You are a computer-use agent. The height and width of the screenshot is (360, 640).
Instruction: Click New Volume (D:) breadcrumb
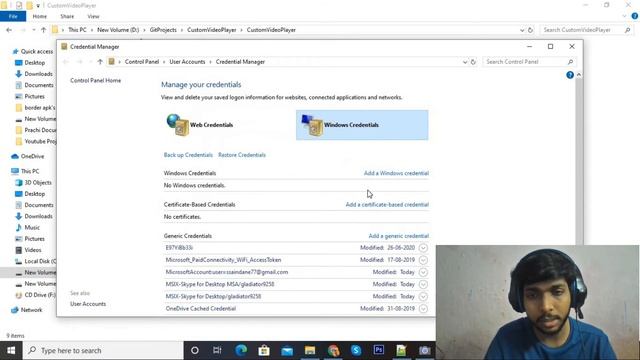(118, 30)
